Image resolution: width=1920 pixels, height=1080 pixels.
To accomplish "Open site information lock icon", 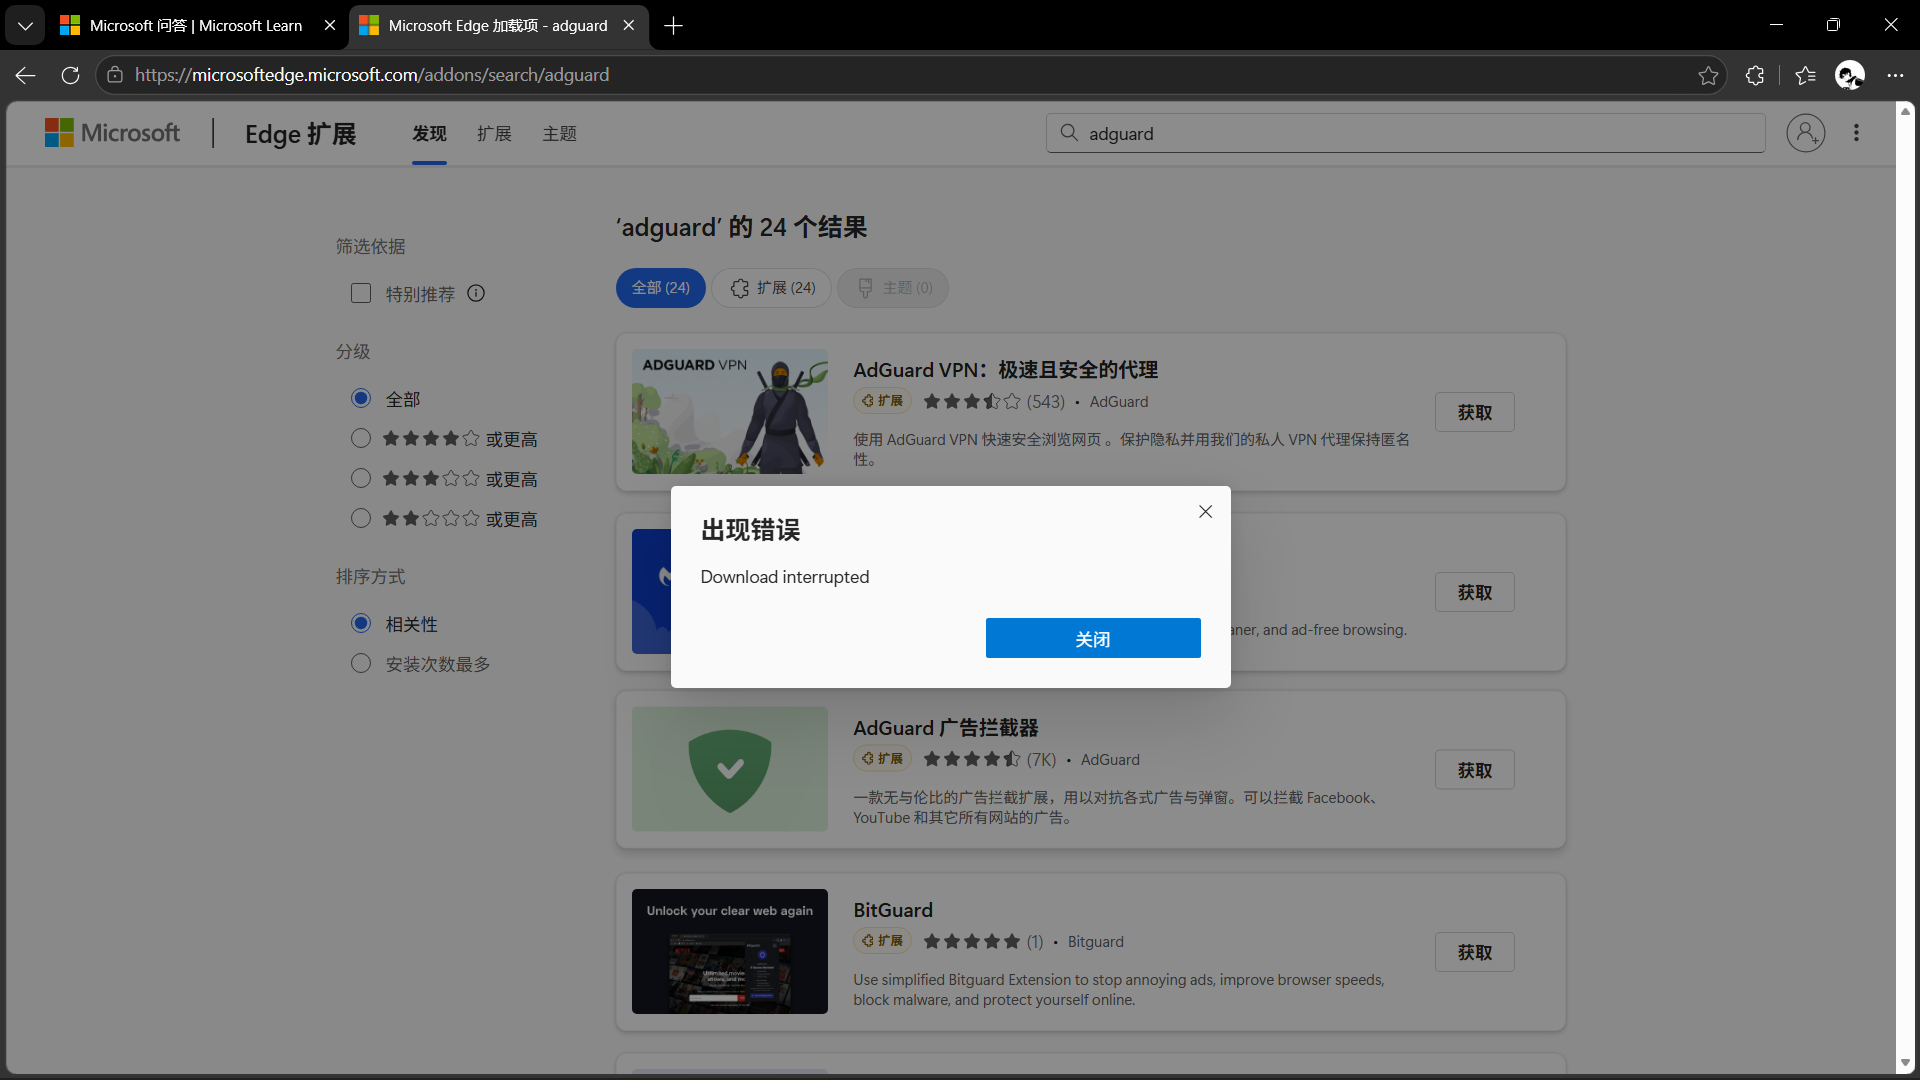I will point(115,75).
